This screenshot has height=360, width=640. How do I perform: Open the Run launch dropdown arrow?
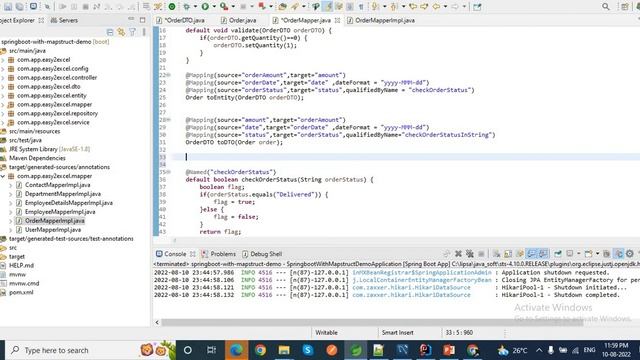click(214, 7)
